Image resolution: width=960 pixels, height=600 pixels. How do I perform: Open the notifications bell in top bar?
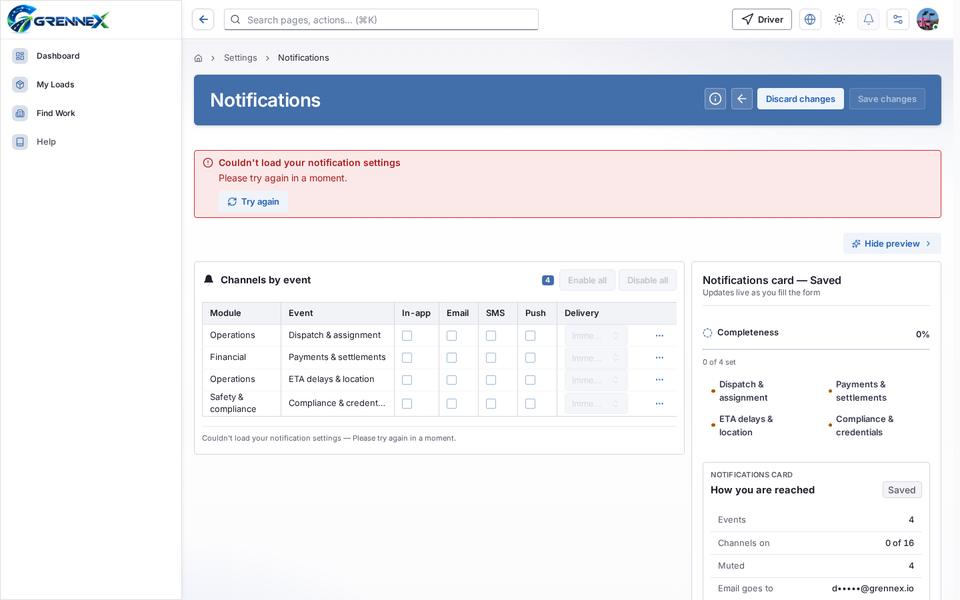point(869,20)
